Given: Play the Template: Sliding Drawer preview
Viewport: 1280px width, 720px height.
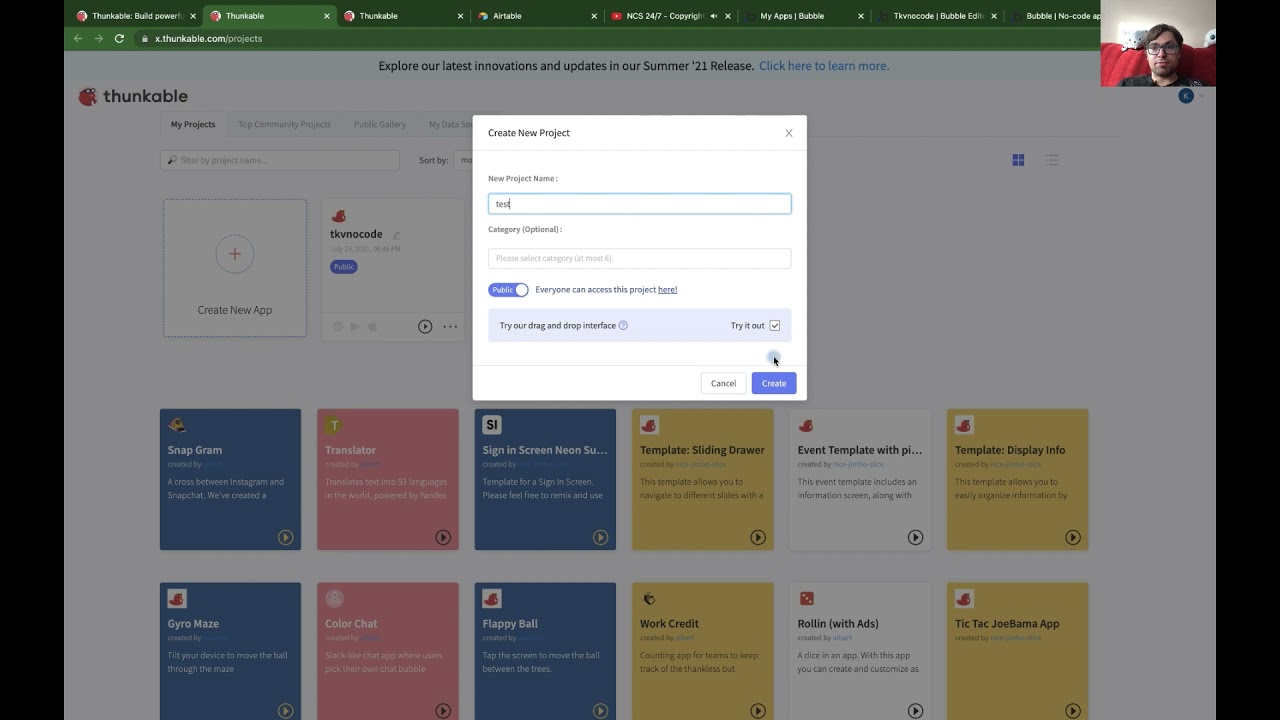Looking at the screenshot, I should click(758, 537).
